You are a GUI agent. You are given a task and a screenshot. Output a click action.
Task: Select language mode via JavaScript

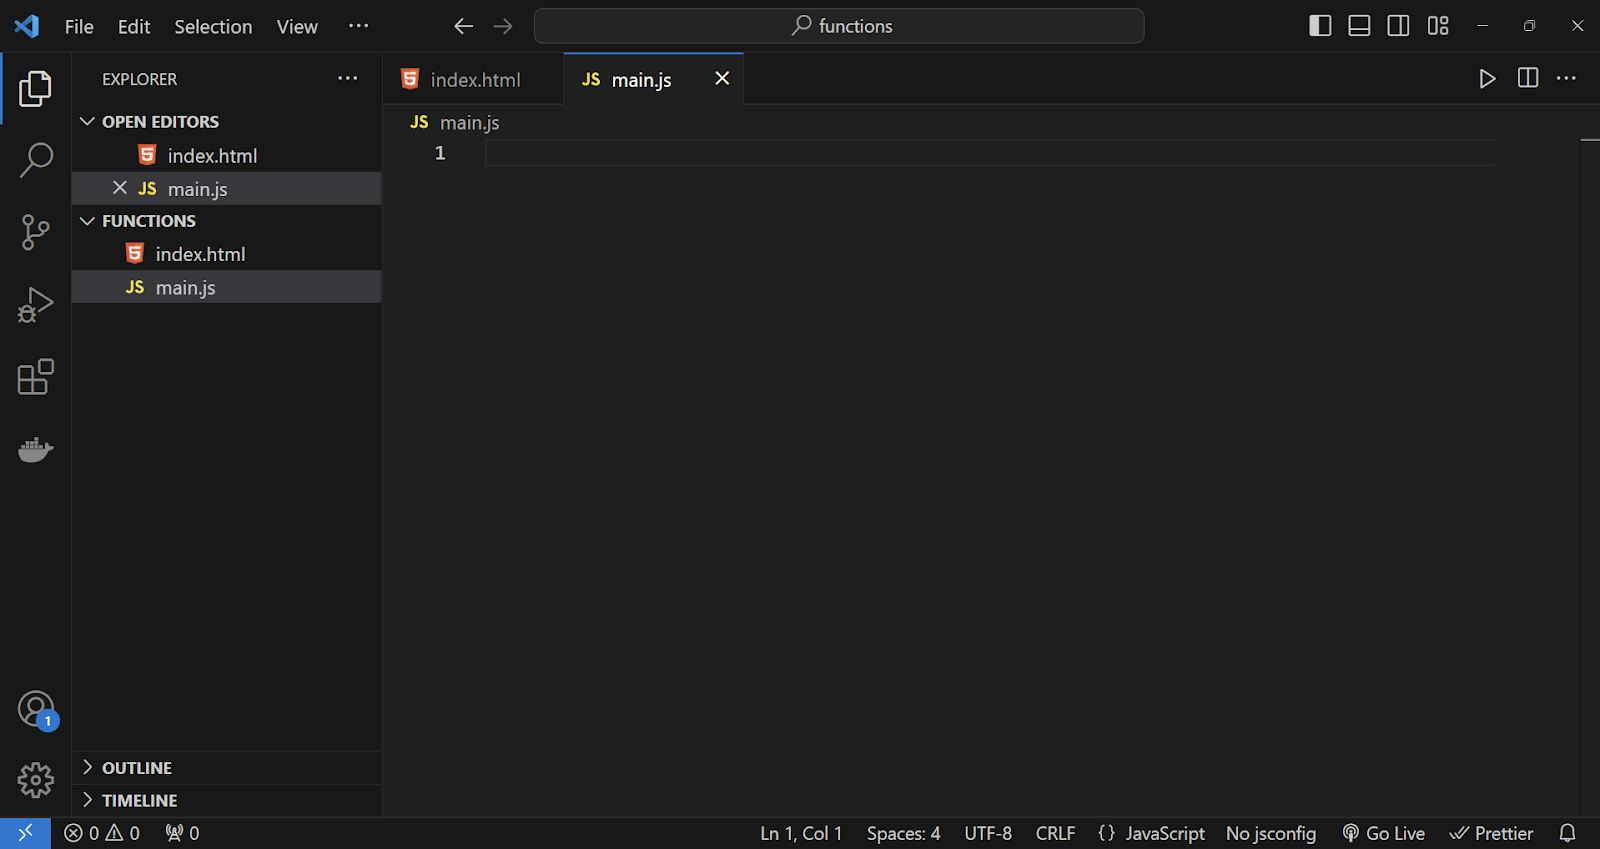tap(1165, 833)
